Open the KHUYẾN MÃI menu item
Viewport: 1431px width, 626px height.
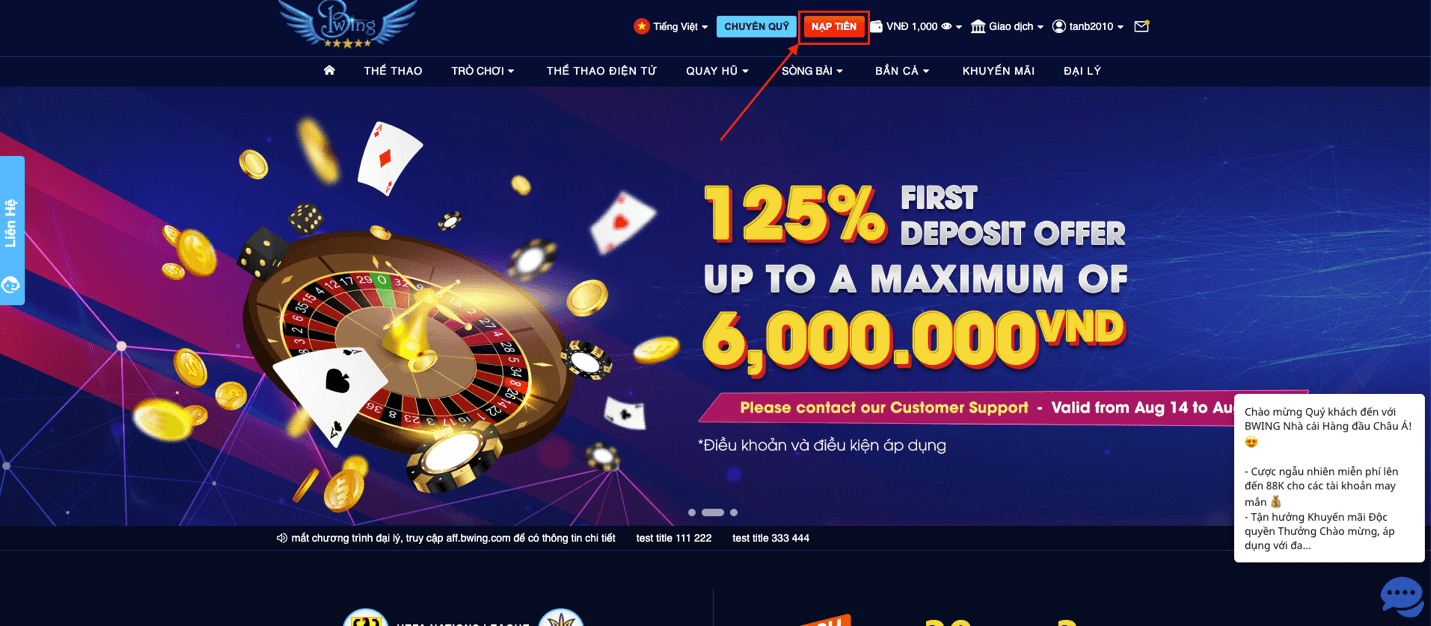pyautogui.click(x=998, y=71)
